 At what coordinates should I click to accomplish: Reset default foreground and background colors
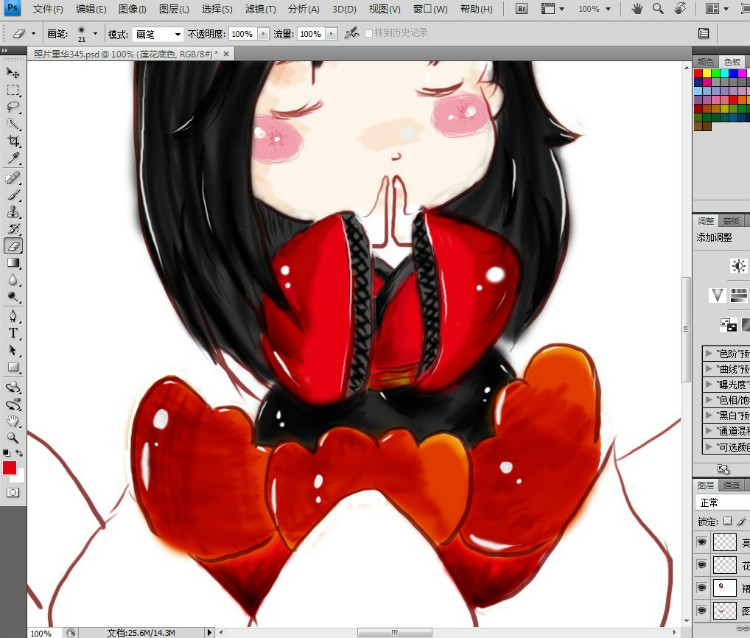[6, 453]
